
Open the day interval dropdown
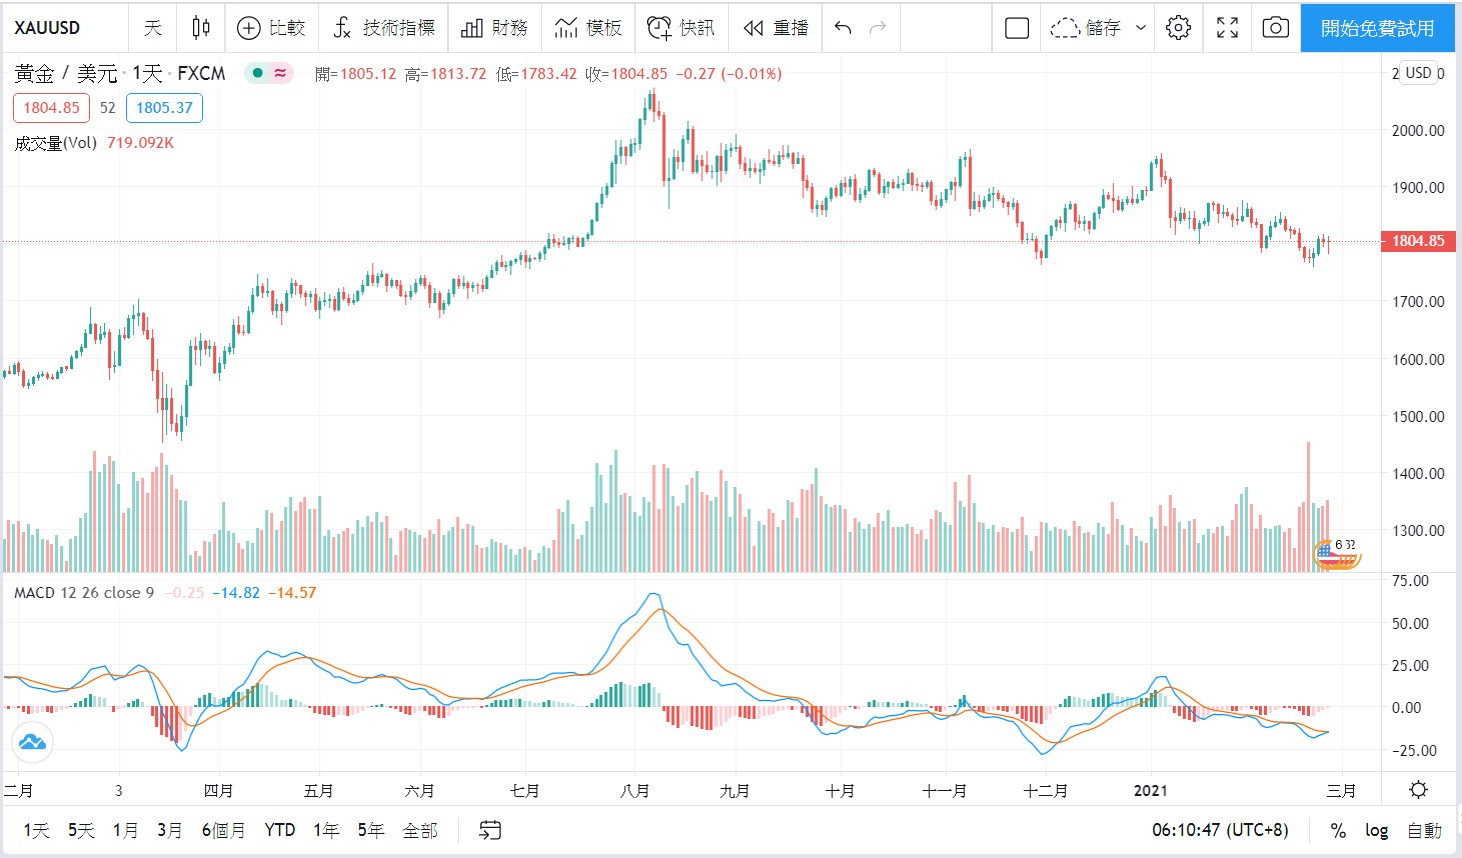coord(153,28)
